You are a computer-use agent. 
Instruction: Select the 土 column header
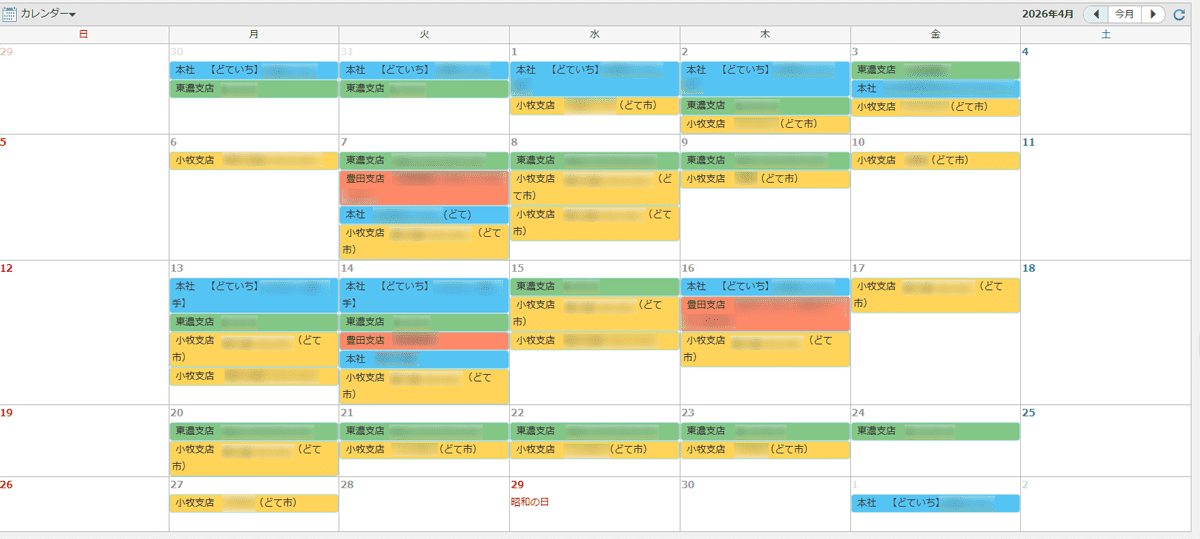tap(1105, 34)
